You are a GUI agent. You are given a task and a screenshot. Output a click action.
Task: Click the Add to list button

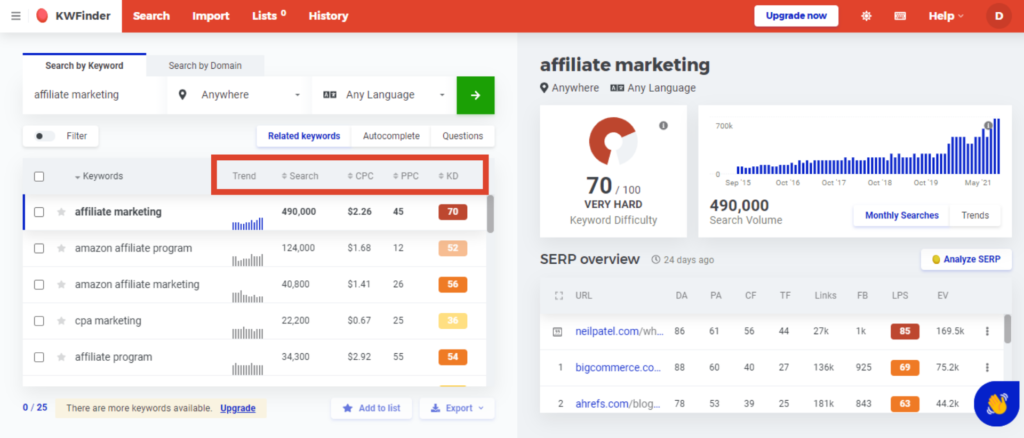coord(371,408)
